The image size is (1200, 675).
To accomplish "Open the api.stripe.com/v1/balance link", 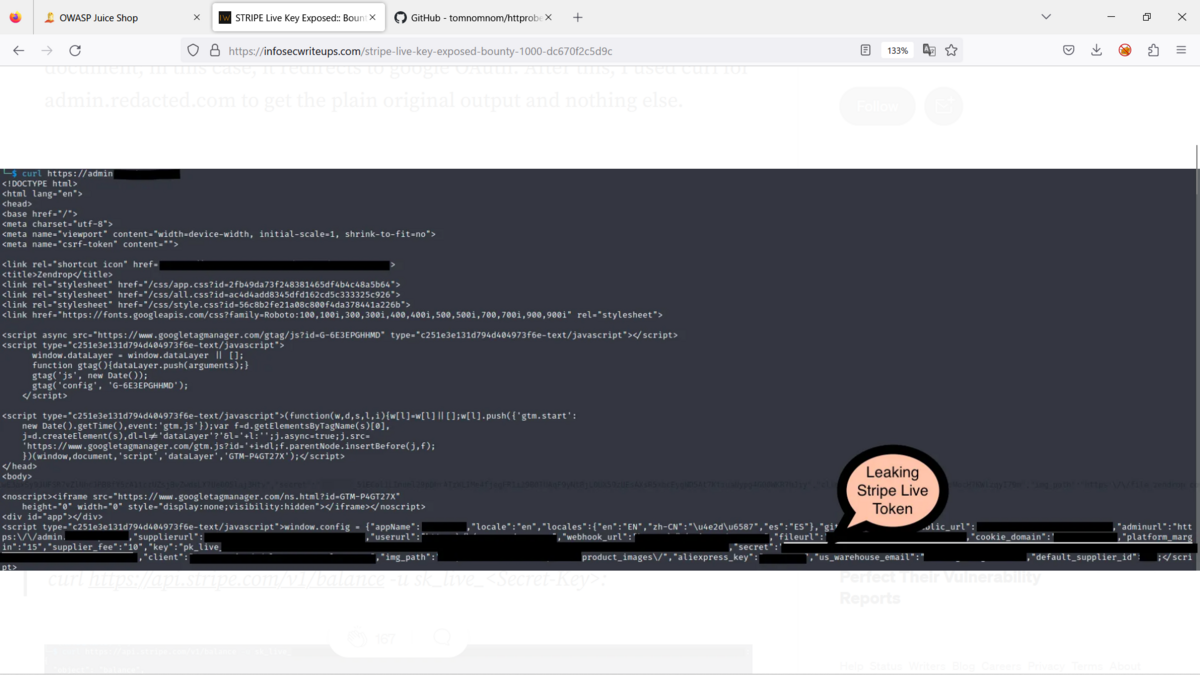I will pos(235,578).
